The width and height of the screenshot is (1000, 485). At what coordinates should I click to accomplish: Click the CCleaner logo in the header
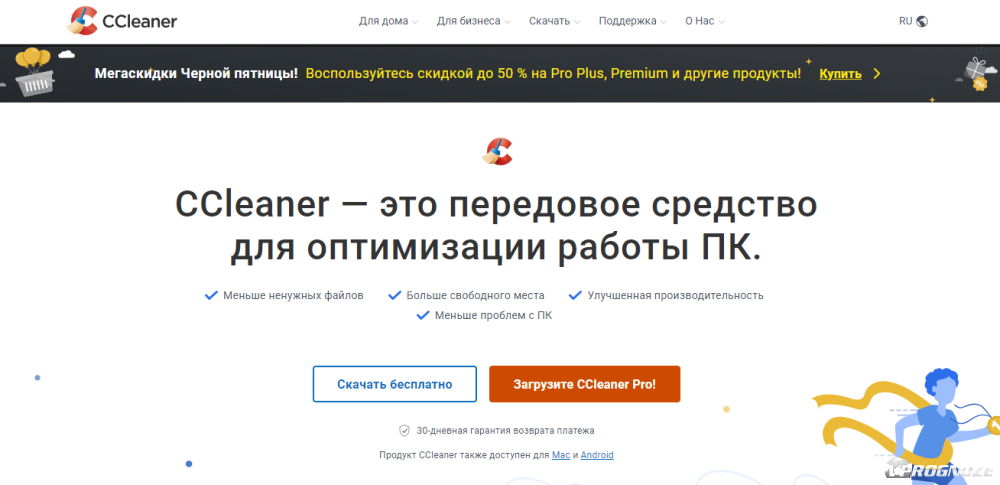coord(122,21)
